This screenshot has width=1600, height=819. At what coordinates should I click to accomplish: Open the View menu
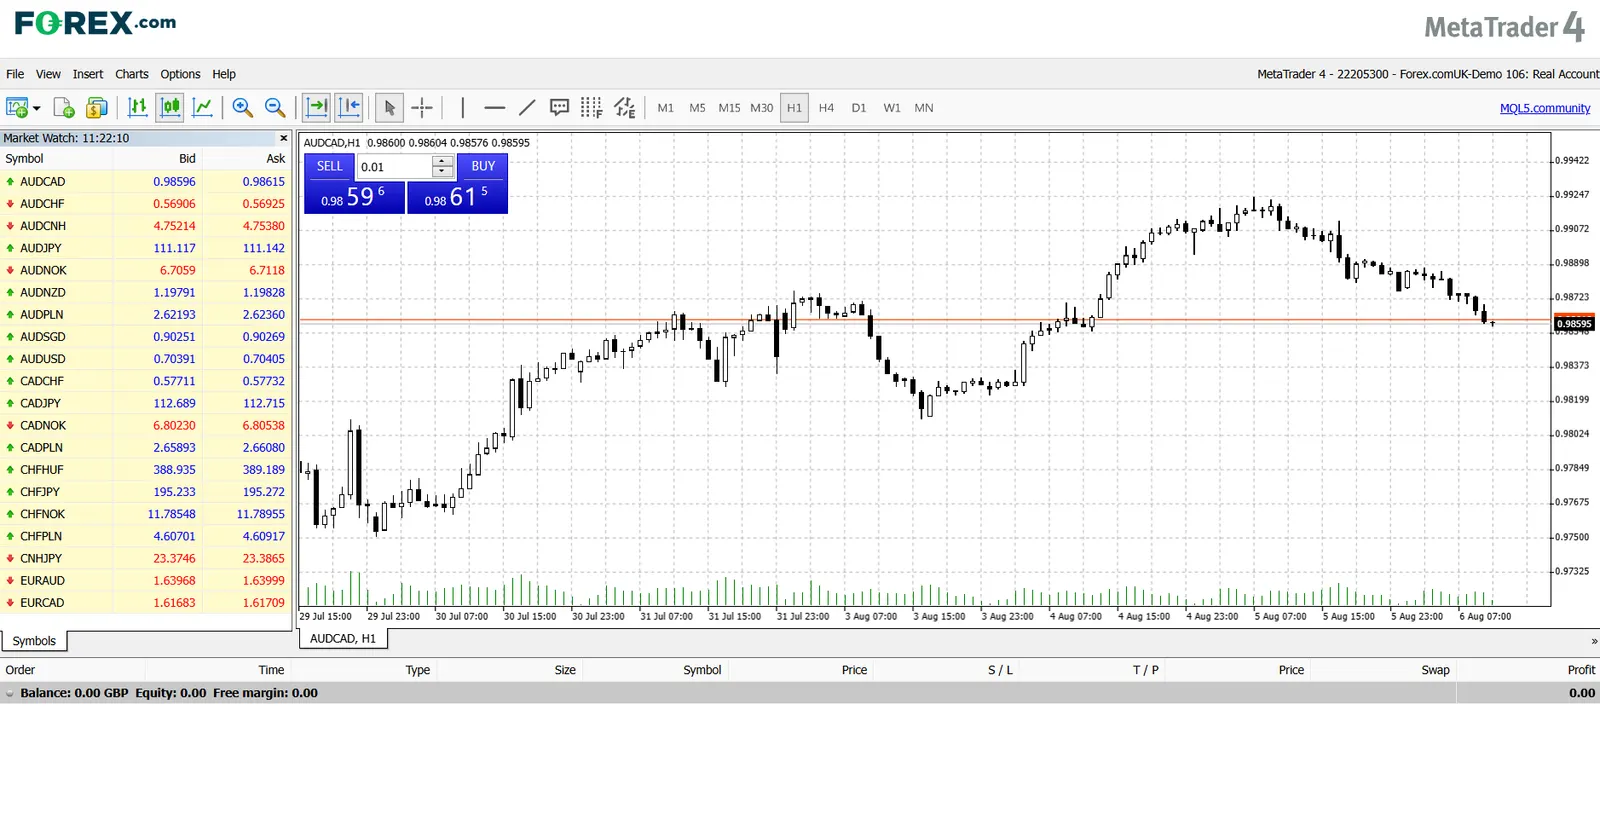pyautogui.click(x=48, y=74)
